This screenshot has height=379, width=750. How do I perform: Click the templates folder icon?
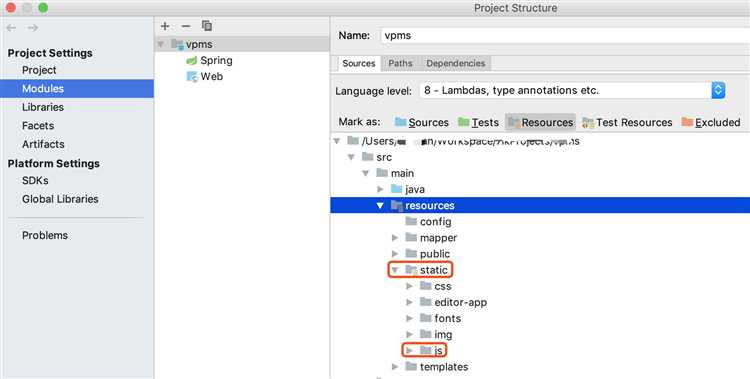coord(411,367)
